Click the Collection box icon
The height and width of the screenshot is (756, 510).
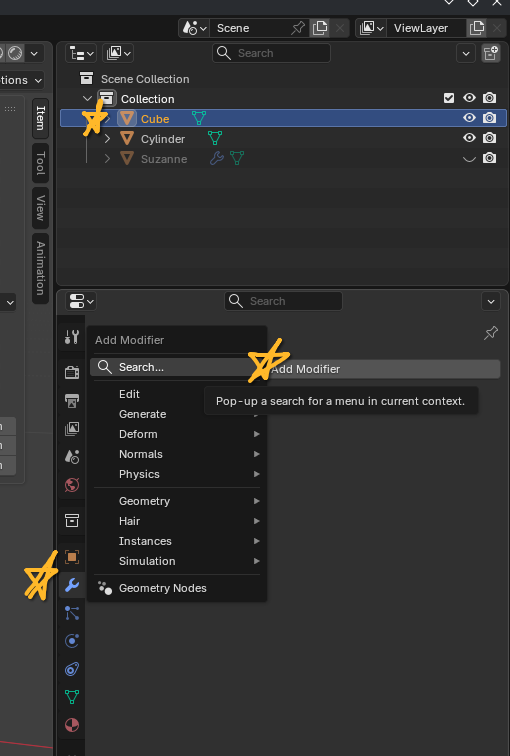coord(106,98)
